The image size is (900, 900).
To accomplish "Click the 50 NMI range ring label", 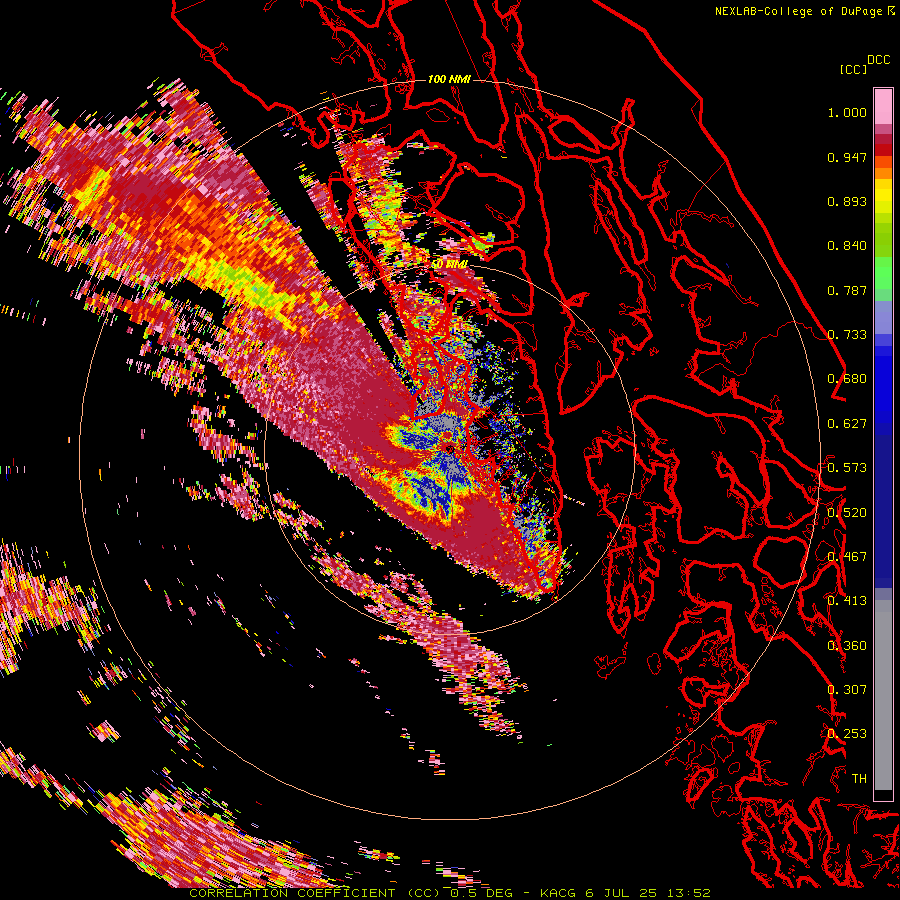I will click(449, 264).
